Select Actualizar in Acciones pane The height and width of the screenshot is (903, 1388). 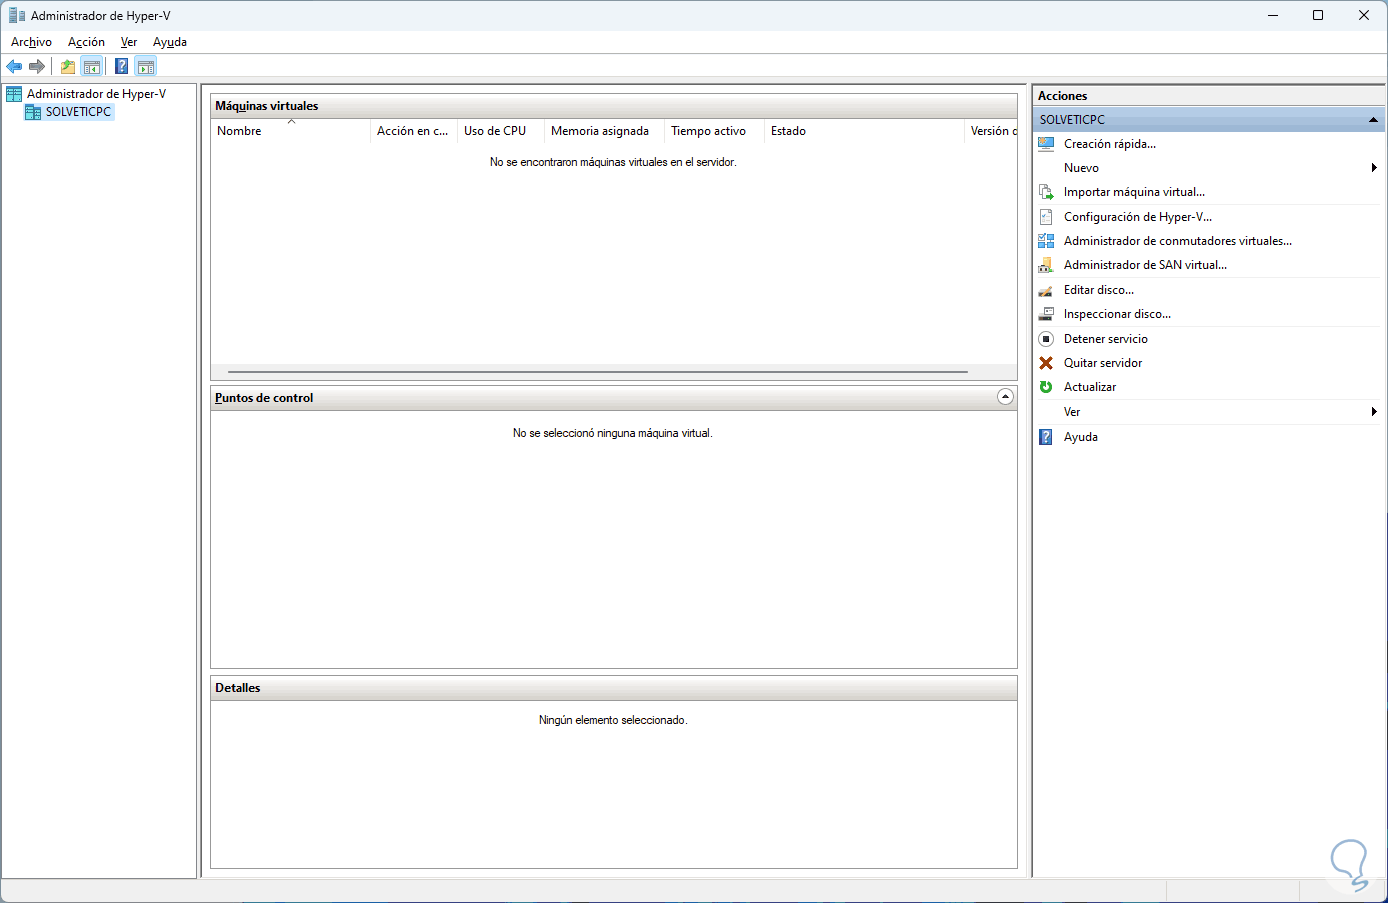pos(1090,387)
